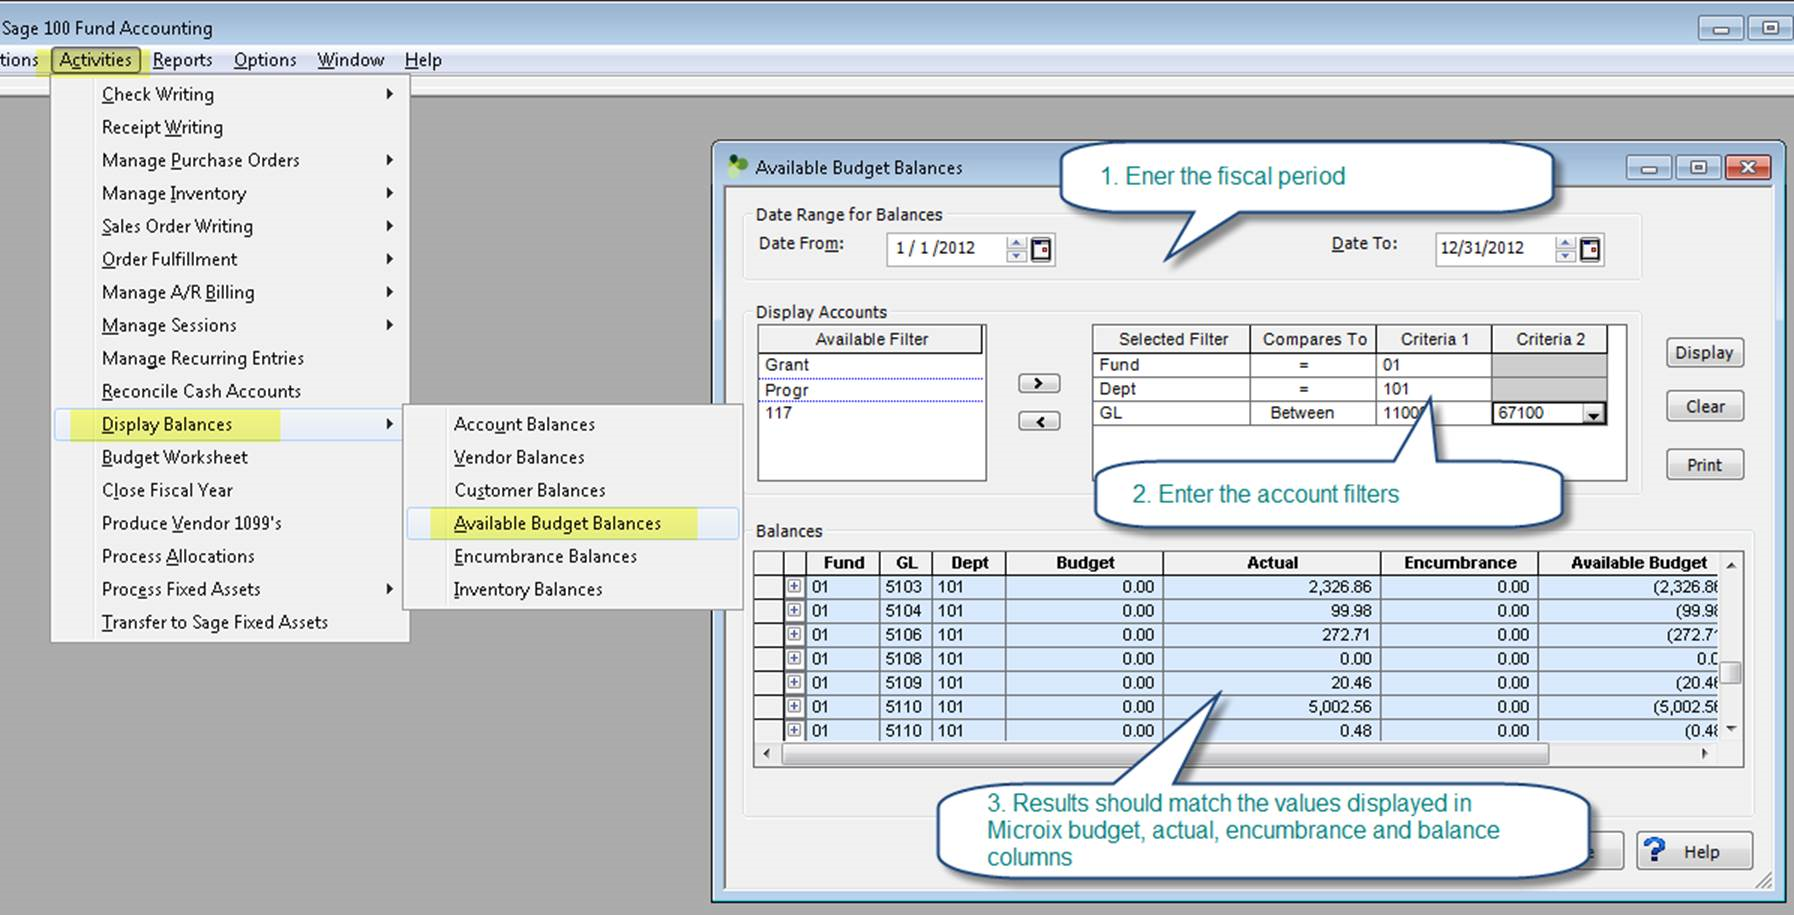Open the Check Writing submenu
The height and width of the screenshot is (915, 1794).
coord(158,94)
